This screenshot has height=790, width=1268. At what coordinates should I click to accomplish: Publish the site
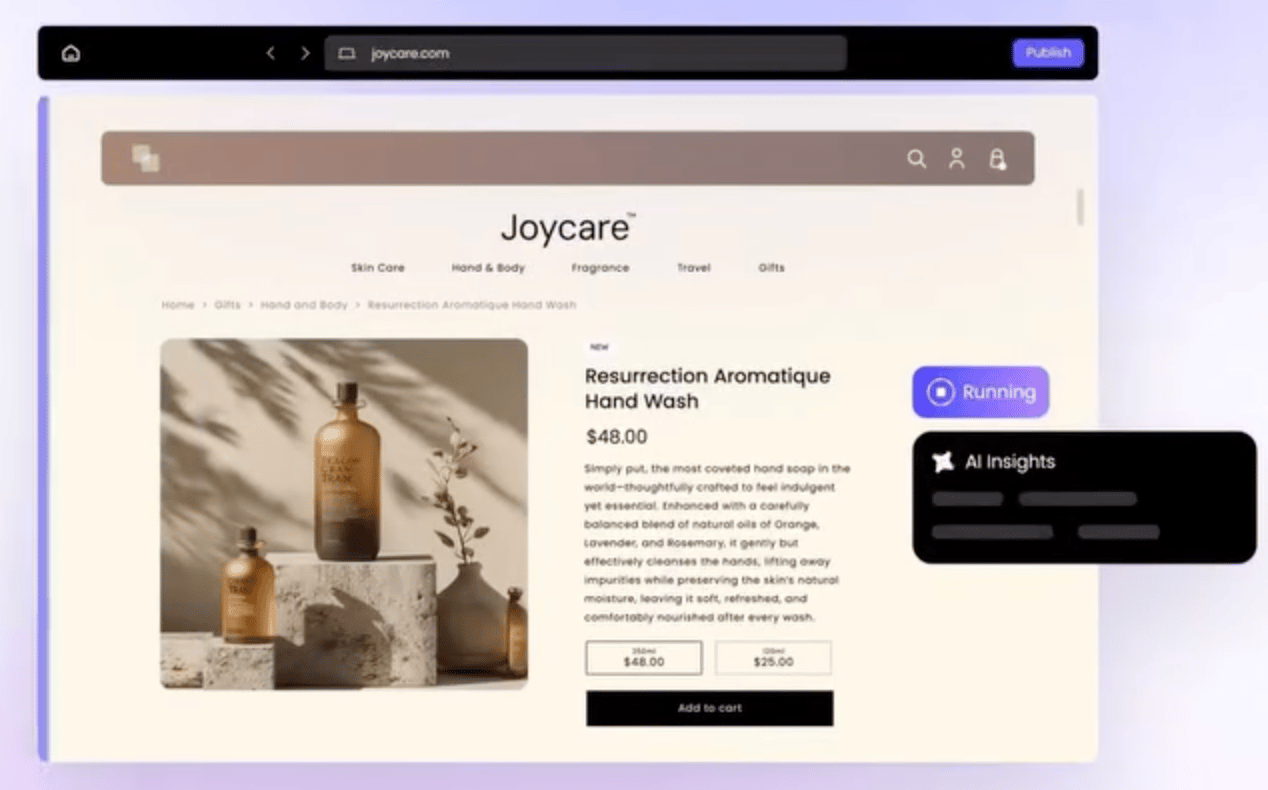pos(1048,53)
